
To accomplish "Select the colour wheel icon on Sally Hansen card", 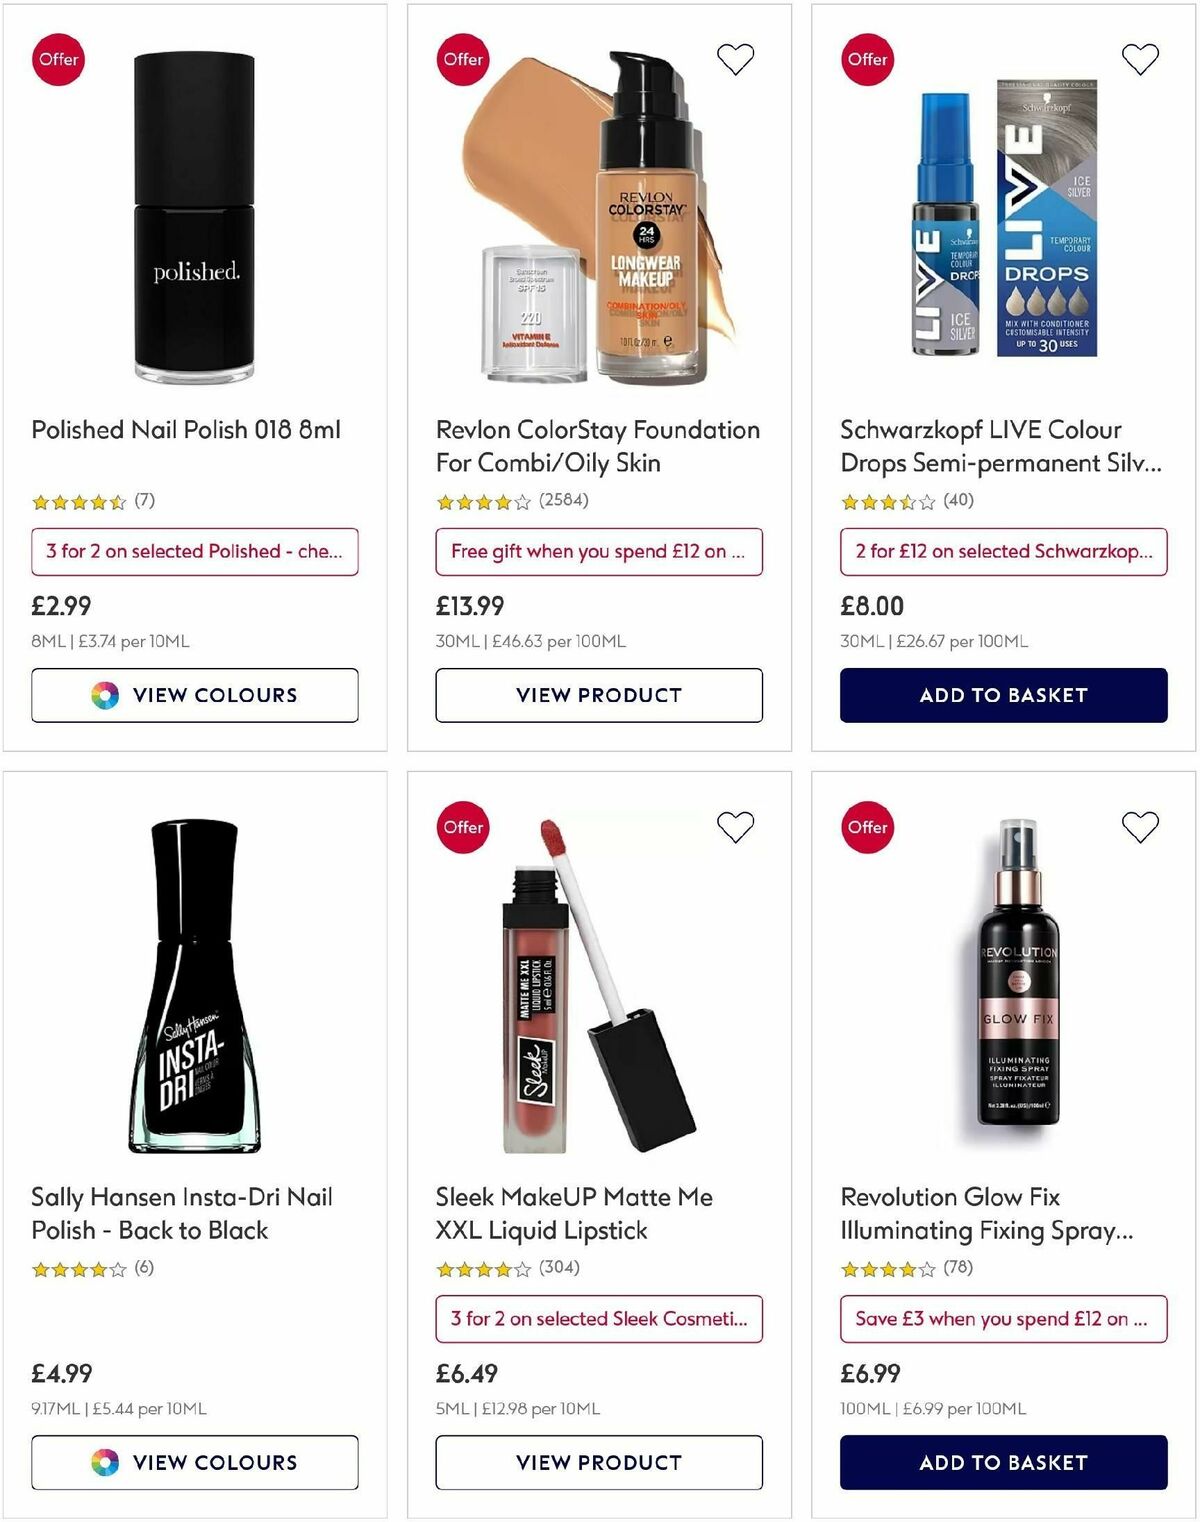I will point(103,1462).
